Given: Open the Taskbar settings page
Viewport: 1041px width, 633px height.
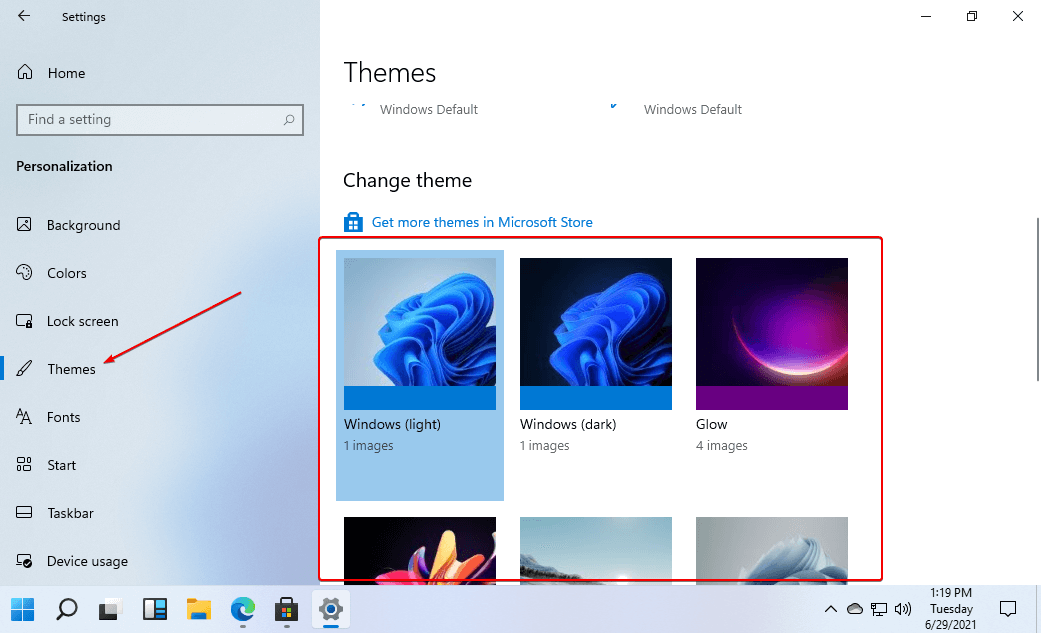Looking at the screenshot, I should 70,513.
